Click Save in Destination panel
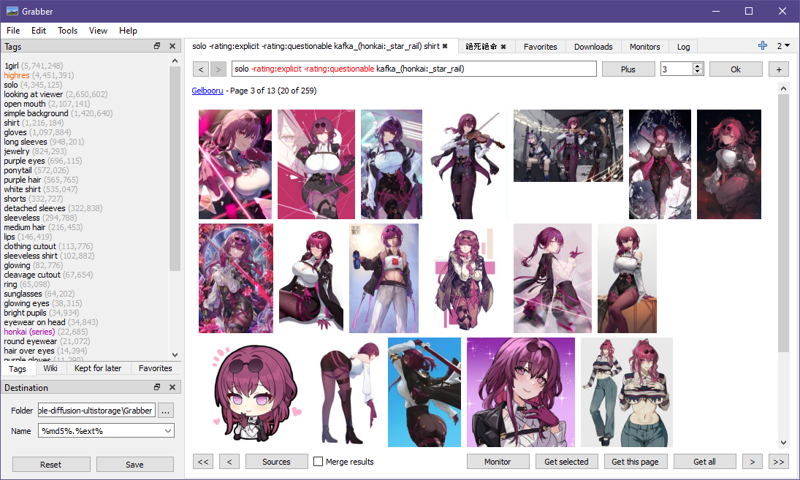 point(135,464)
